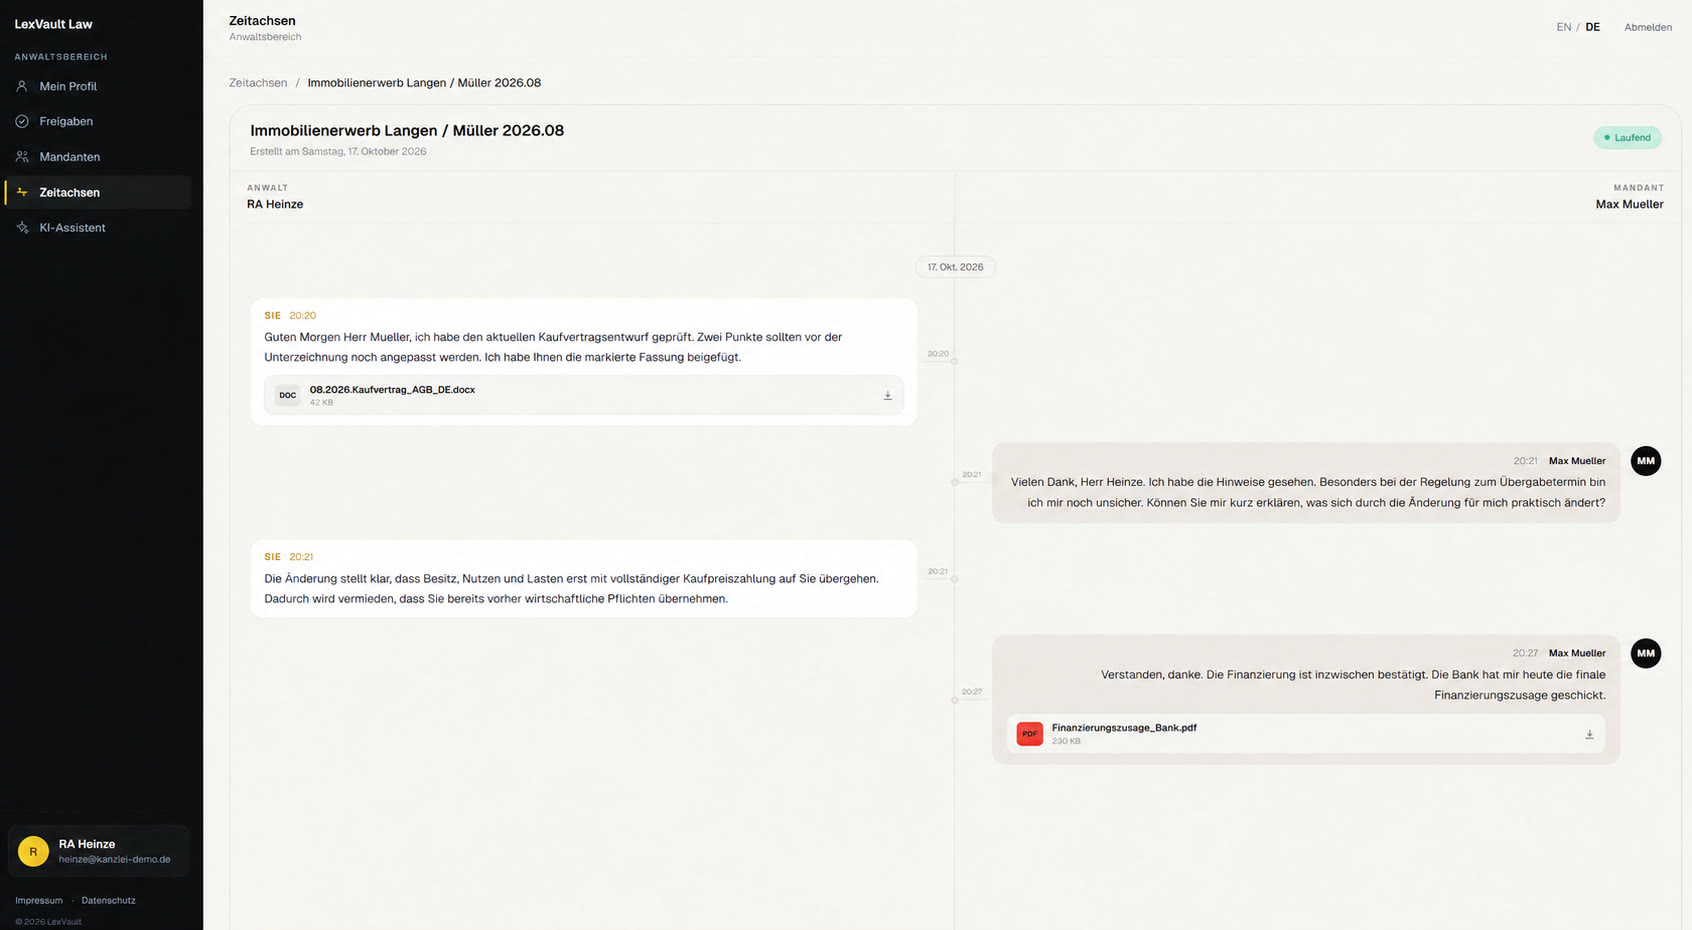Screen dimensions: 1692x930
Task: Click the page title Immobilienerwerb Langen / Müller 2026.08
Action: (407, 131)
